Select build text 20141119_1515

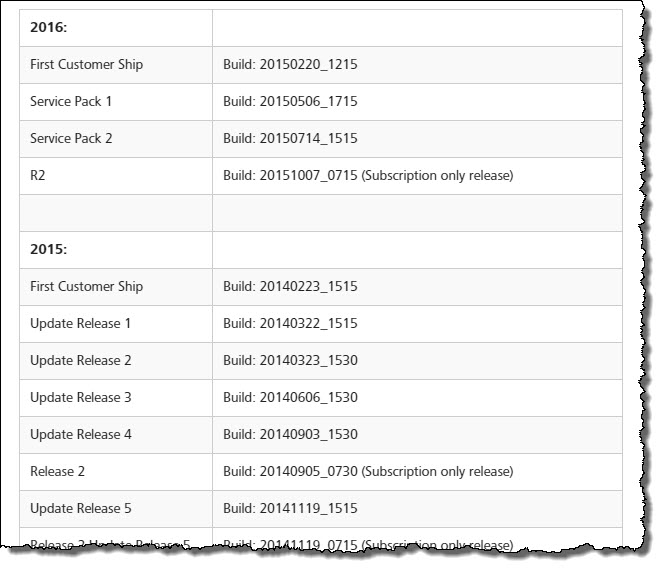point(290,508)
